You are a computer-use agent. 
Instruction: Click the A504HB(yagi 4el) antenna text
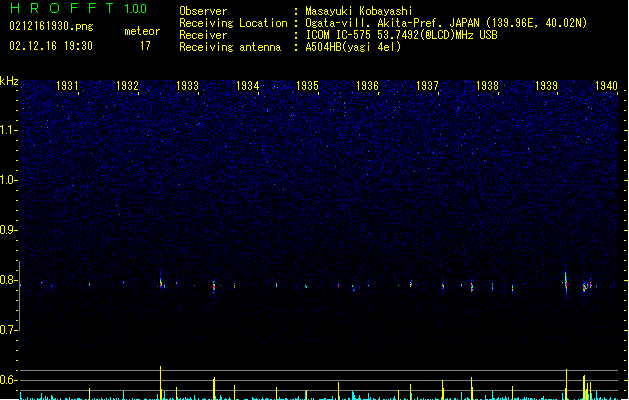[353, 47]
